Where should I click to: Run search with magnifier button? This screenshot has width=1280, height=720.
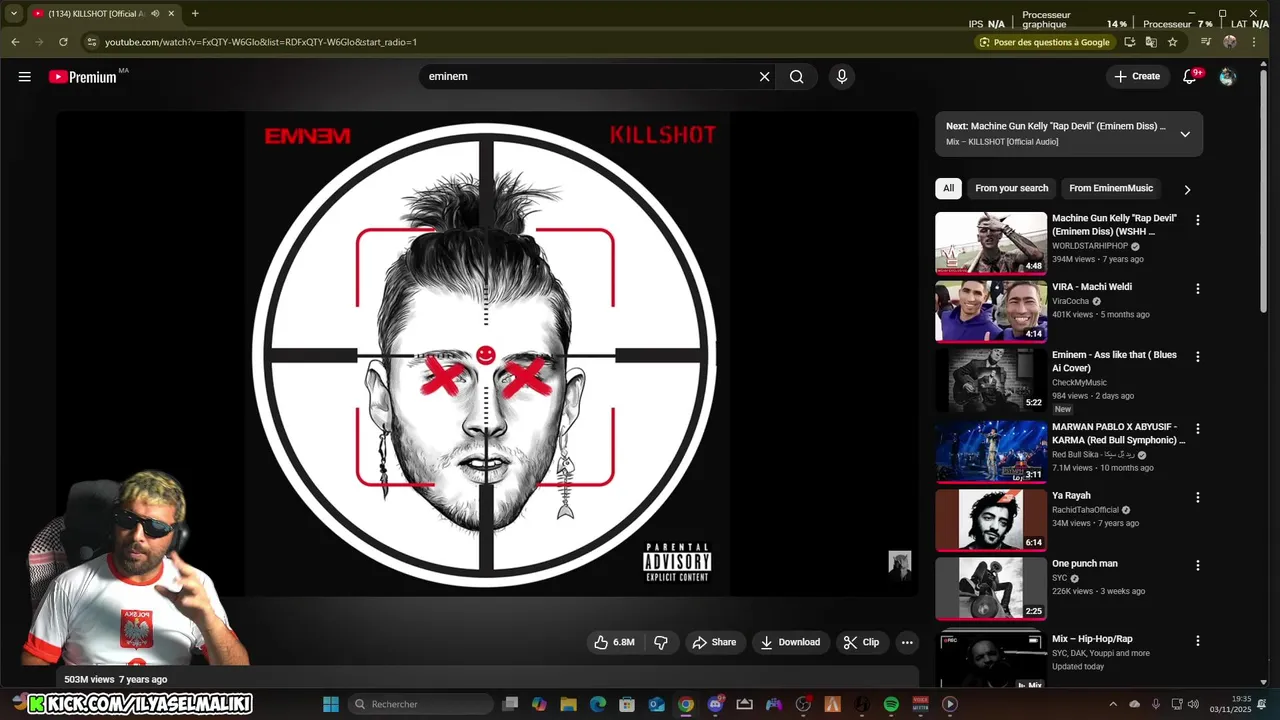(796, 77)
